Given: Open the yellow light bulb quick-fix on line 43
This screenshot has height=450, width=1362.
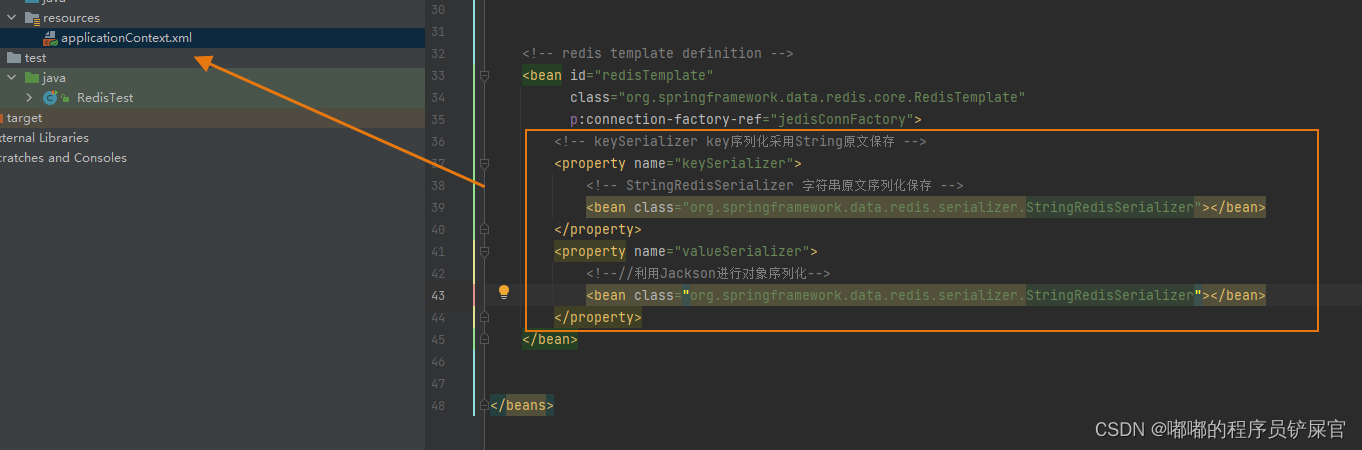Looking at the screenshot, I should pos(504,292).
